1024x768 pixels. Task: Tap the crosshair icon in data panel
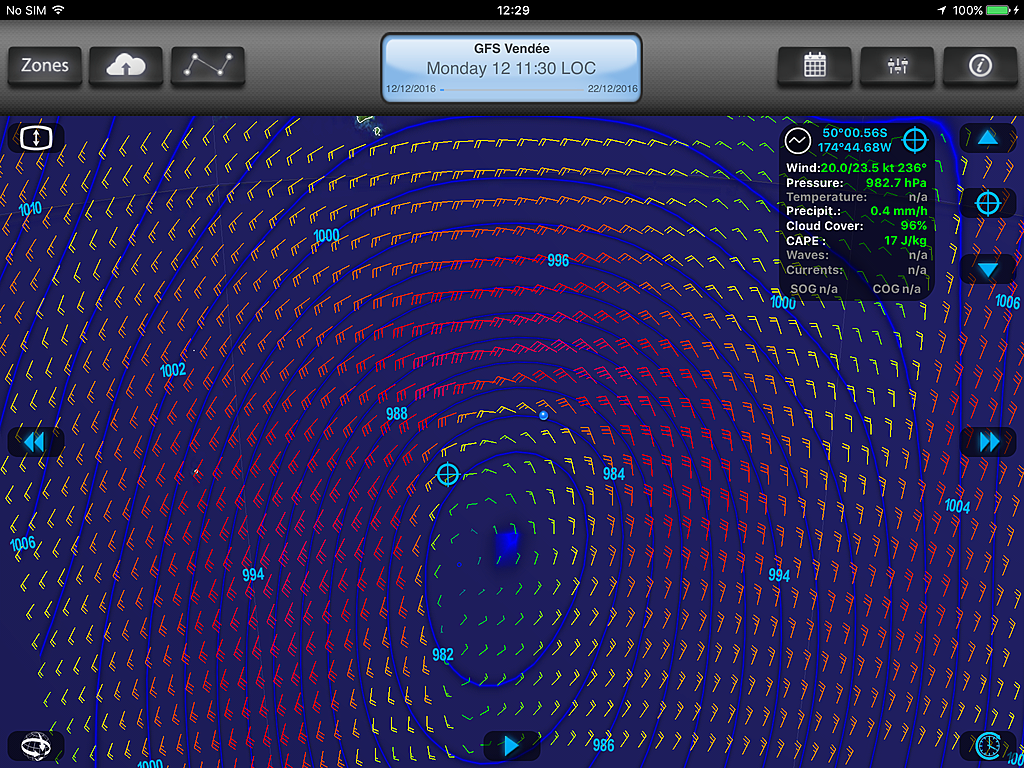tap(914, 140)
